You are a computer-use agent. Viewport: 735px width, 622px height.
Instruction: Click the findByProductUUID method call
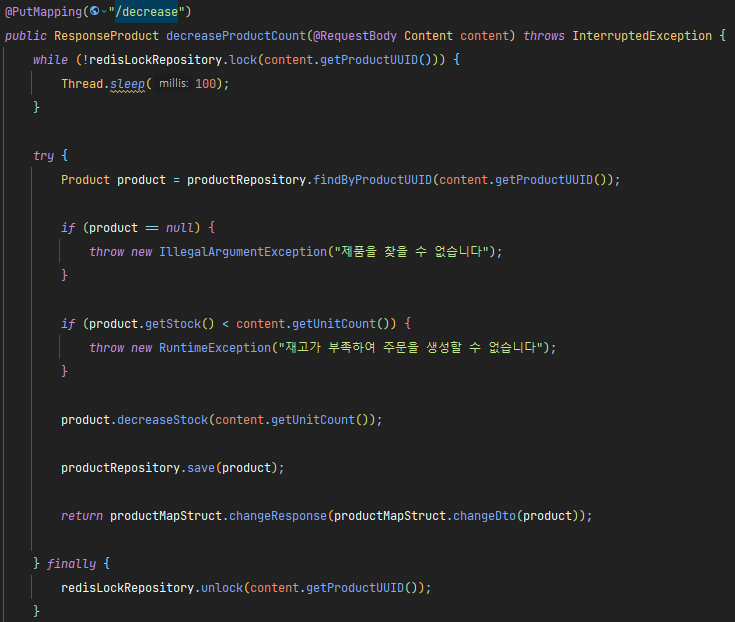[372, 180]
